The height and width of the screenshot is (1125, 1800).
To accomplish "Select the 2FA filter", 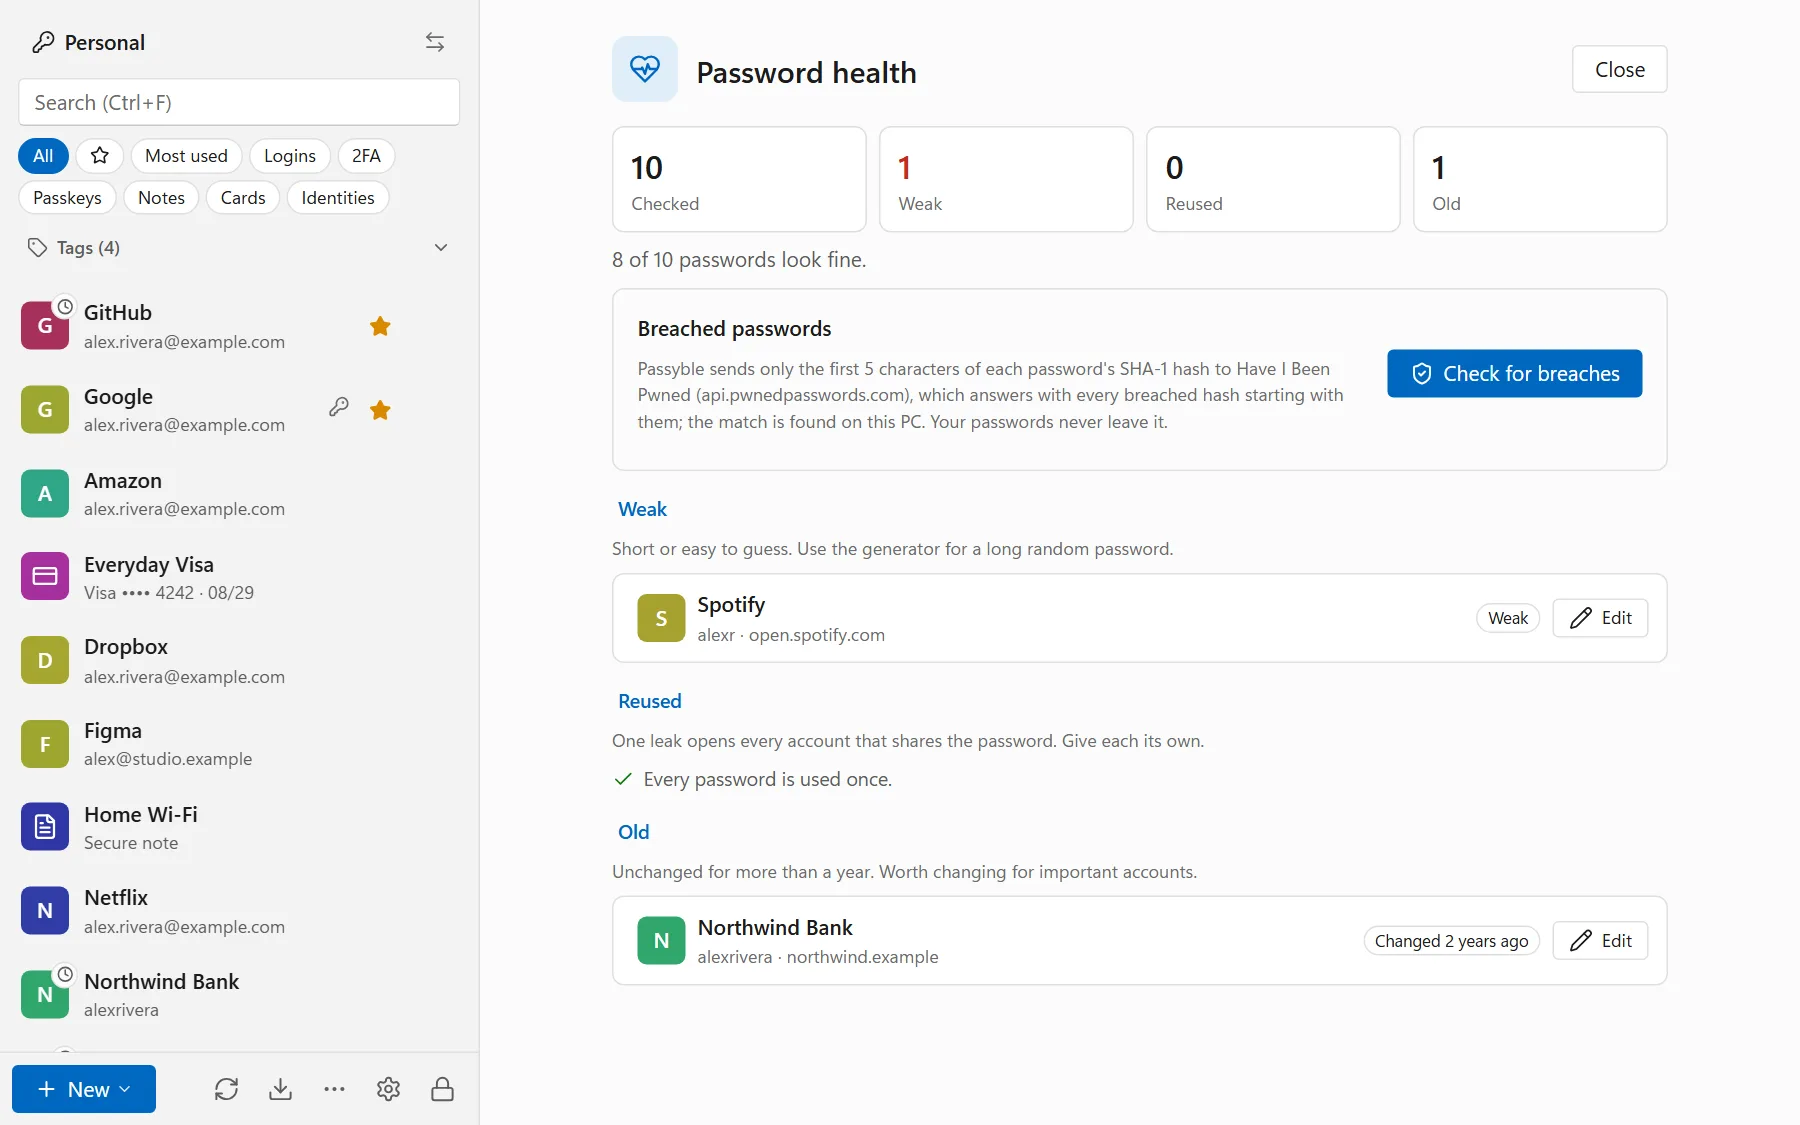I will pyautogui.click(x=366, y=156).
